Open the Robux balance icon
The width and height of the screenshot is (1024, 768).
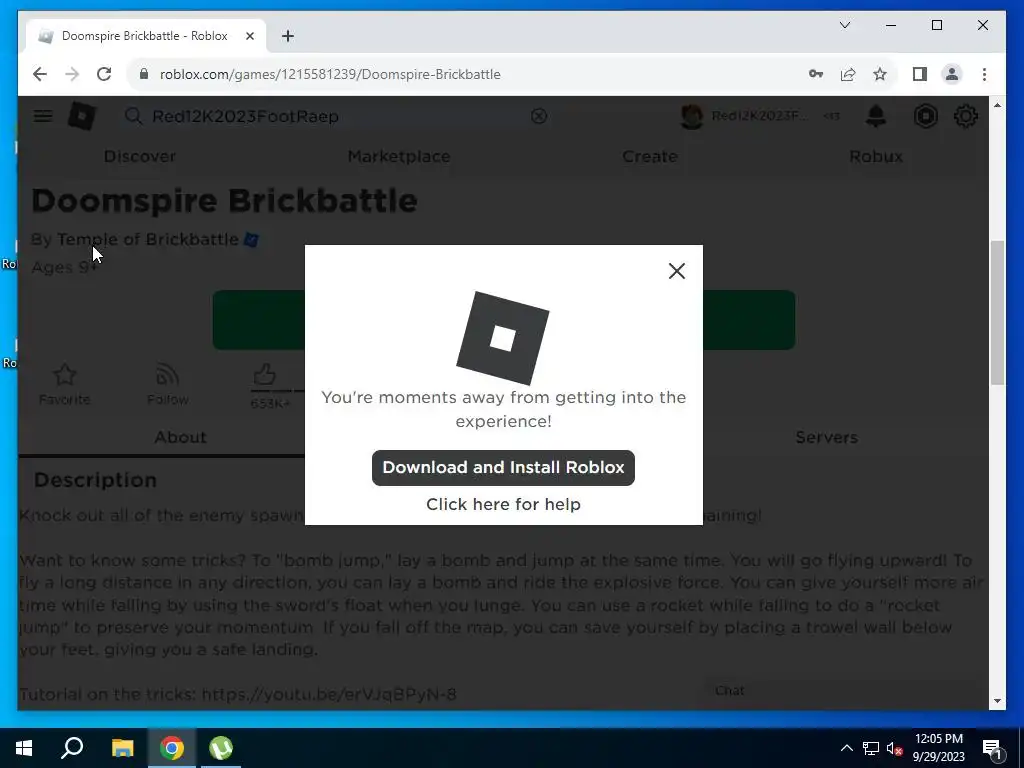[925, 116]
